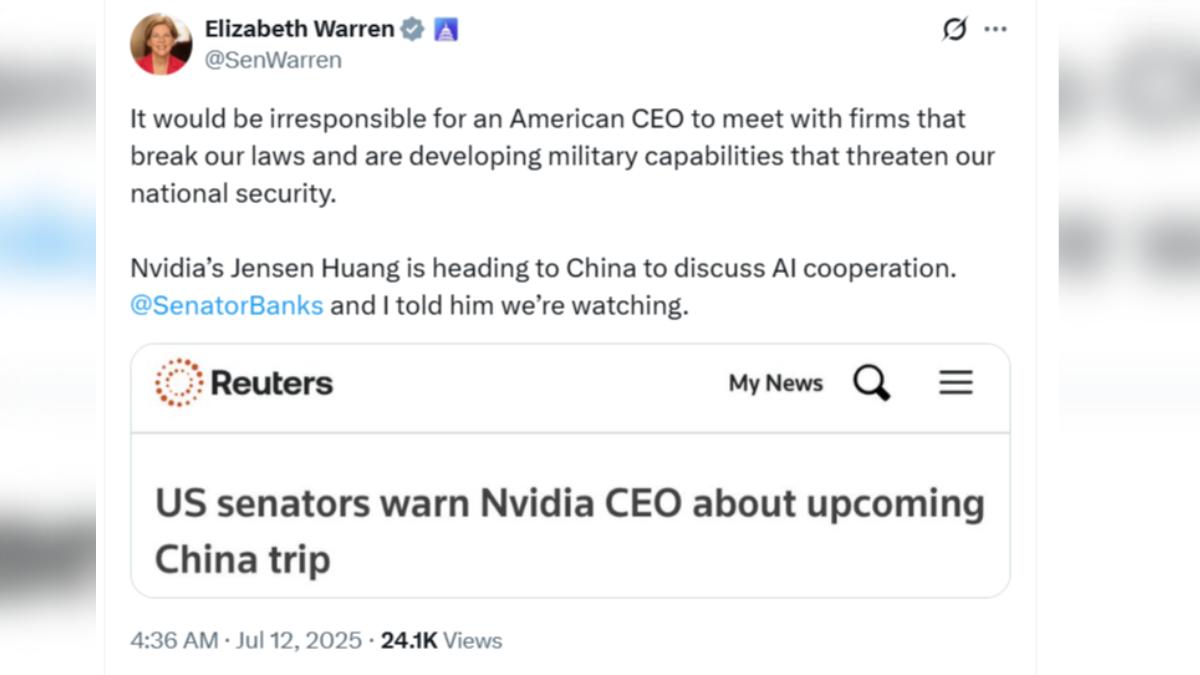Click the Reuters search magnifier icon
Viewport: 1200px width, 675px height.
pos(871,383)
